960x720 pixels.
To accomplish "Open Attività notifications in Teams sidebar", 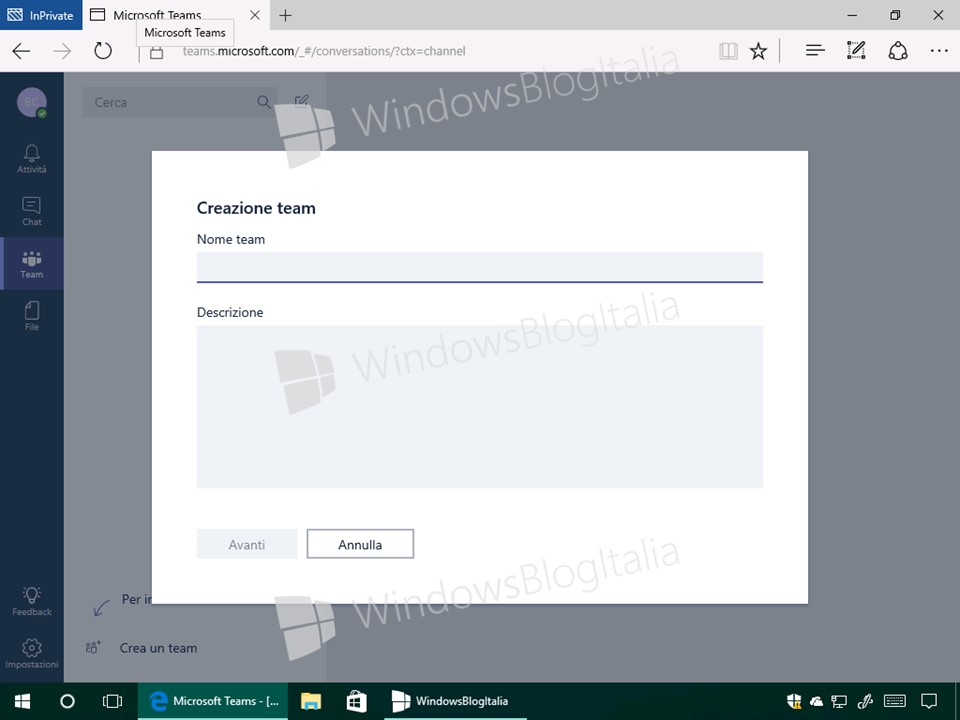I will point(32,159).
